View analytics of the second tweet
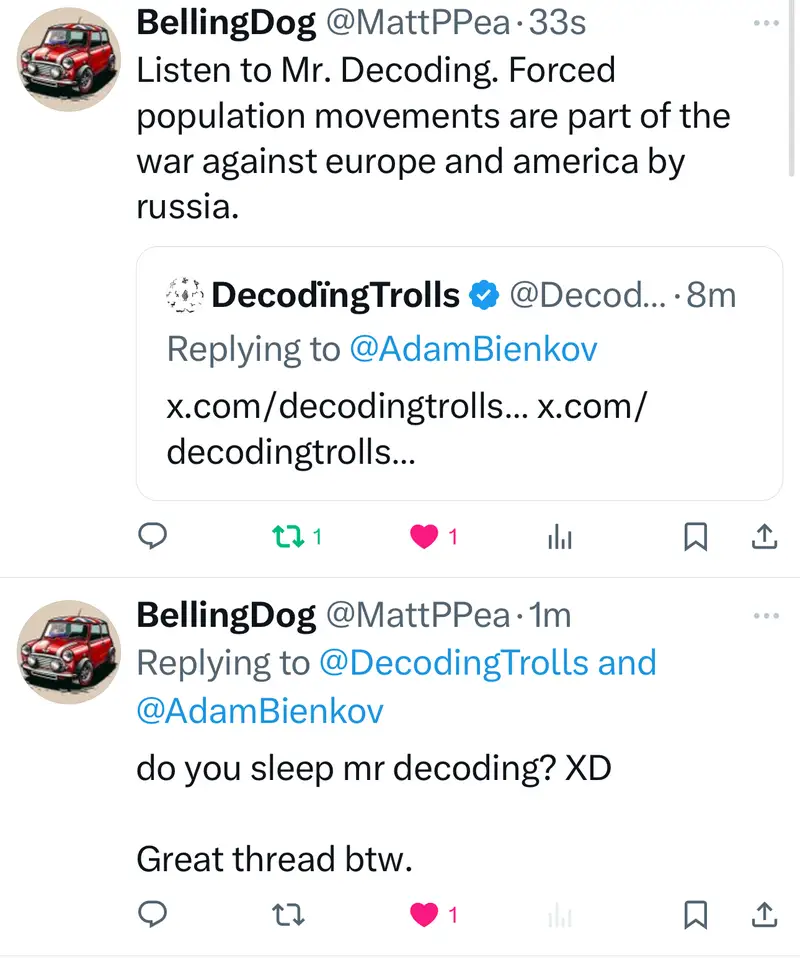 point(560,914)
